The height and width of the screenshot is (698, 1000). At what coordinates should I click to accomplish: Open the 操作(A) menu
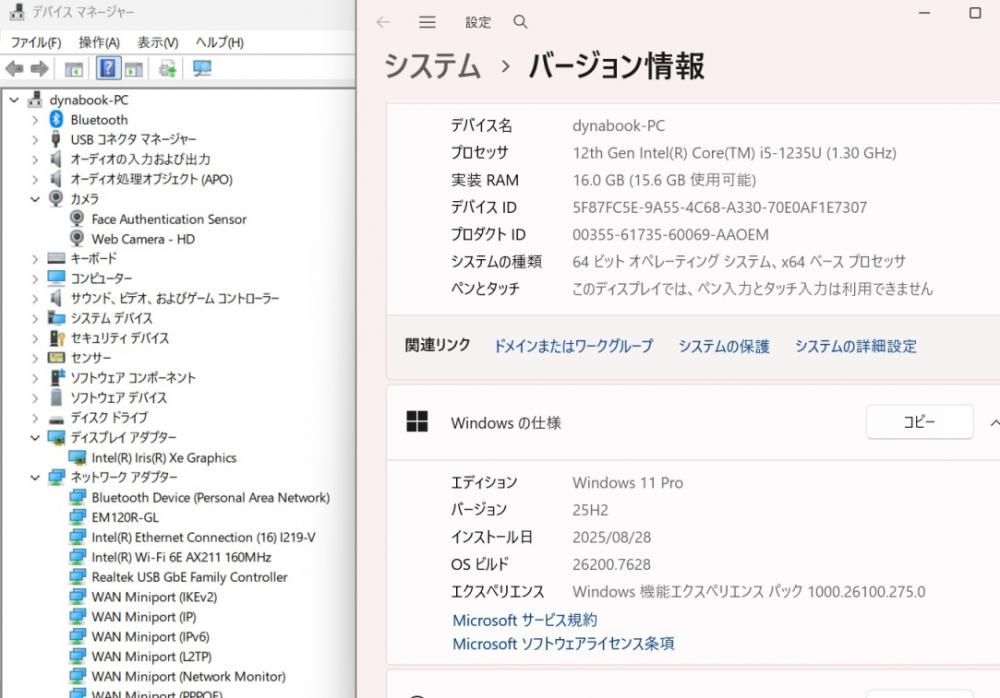click(99, 42)
